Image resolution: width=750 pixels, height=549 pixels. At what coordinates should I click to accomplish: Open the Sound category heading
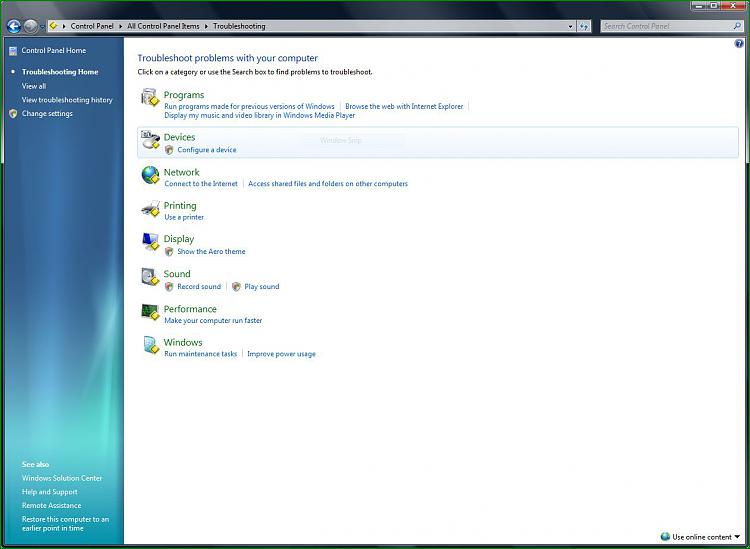[177, 274]
